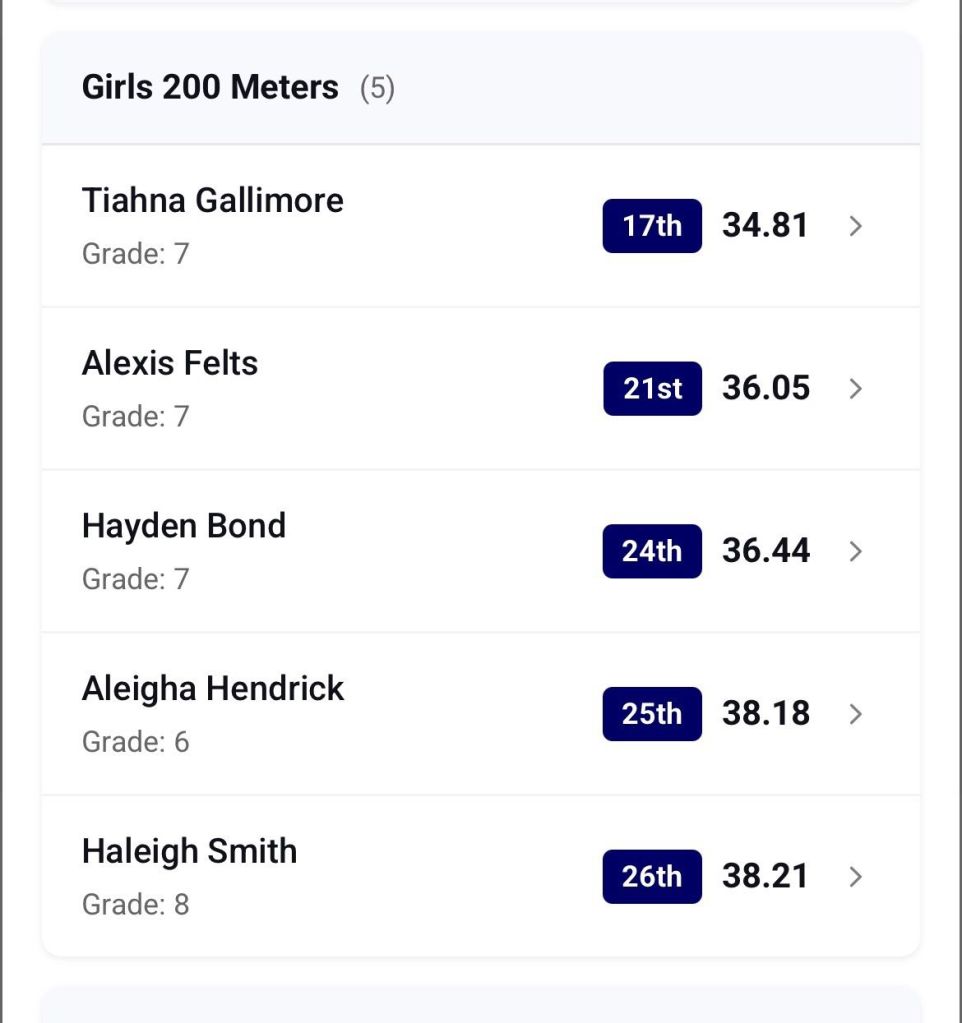The image size is (962, 1023).
Task: Click chevron arrow beside Haleigh Smith's result
Action: pyautogui.click(x=855, y=877)
